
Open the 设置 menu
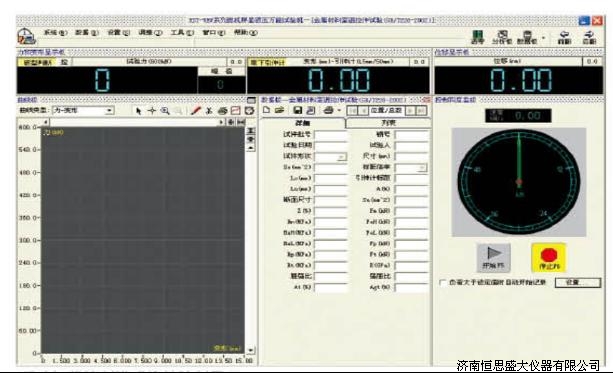[118, 33]
